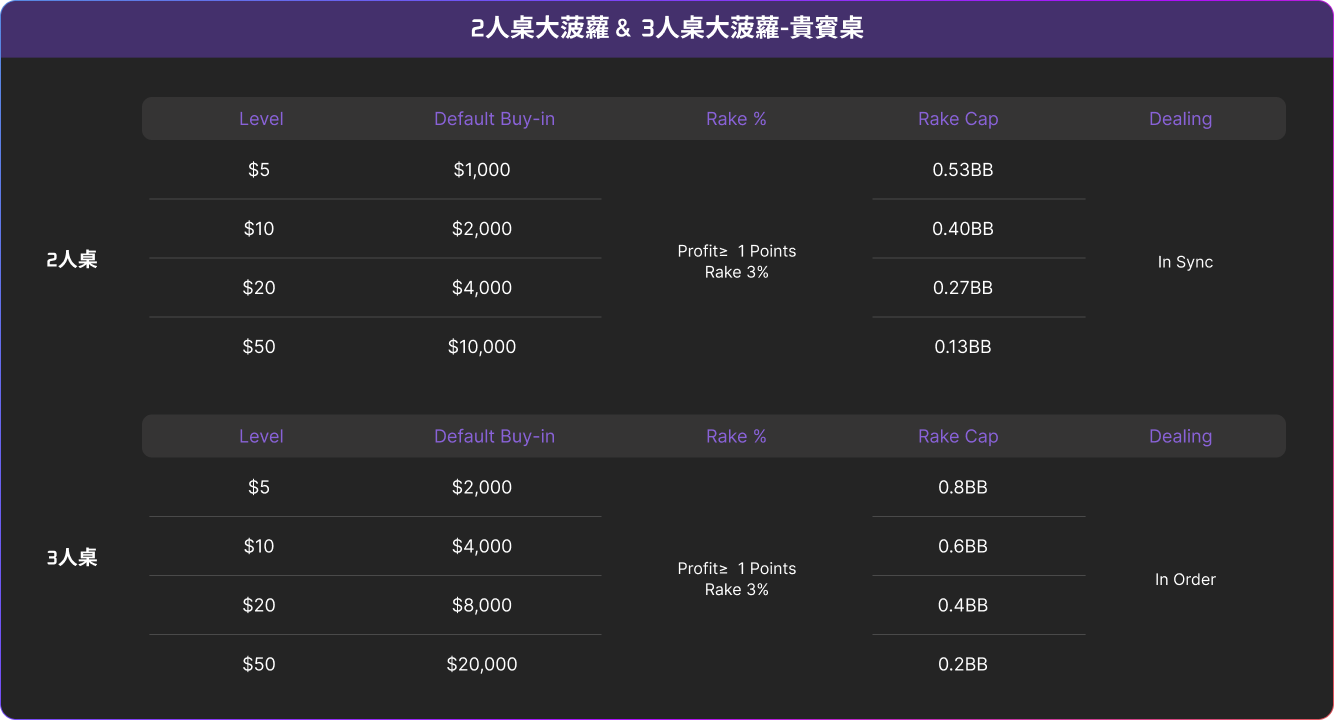Click the 0.53BB rake cap value

point(963,170)
